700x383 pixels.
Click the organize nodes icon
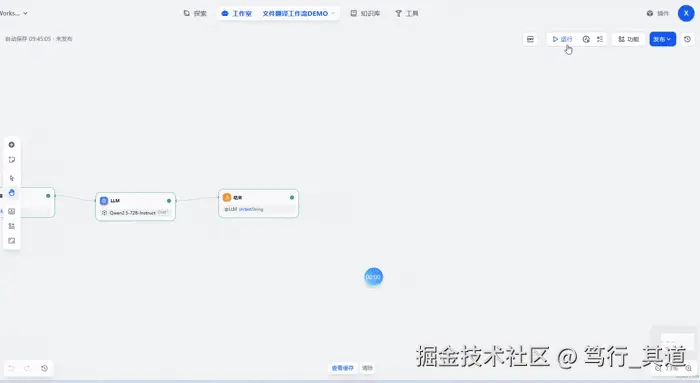point(12,226)
